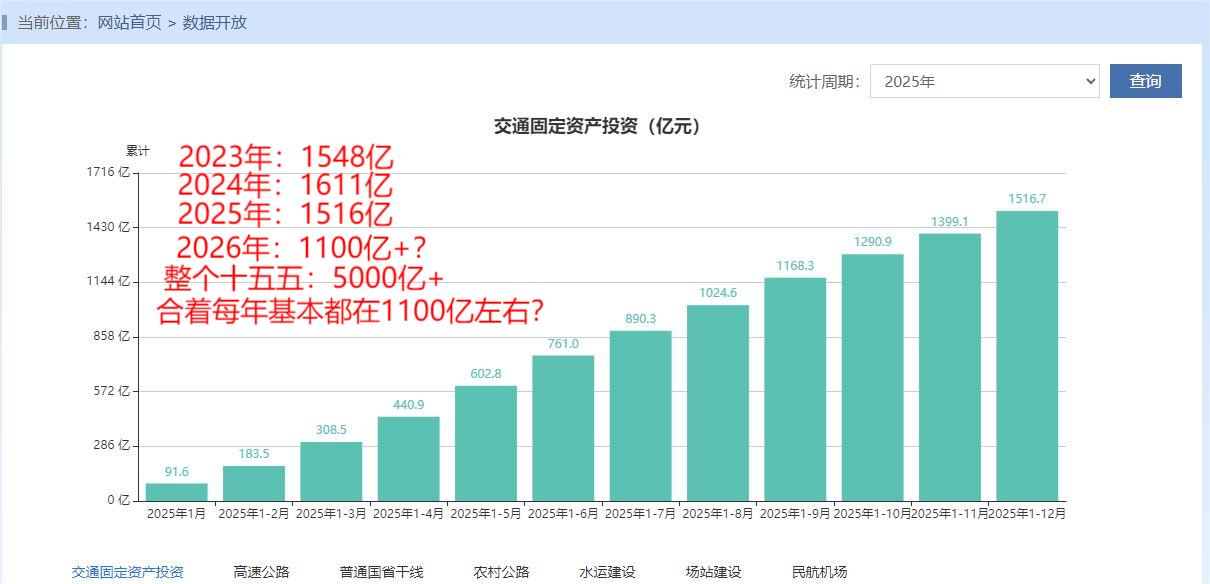Image resolution: width=1210 pixels, height=584 pixels.
Task: Click the 2025年1-6月 bar valued 761.0
Action: point(563,428)
